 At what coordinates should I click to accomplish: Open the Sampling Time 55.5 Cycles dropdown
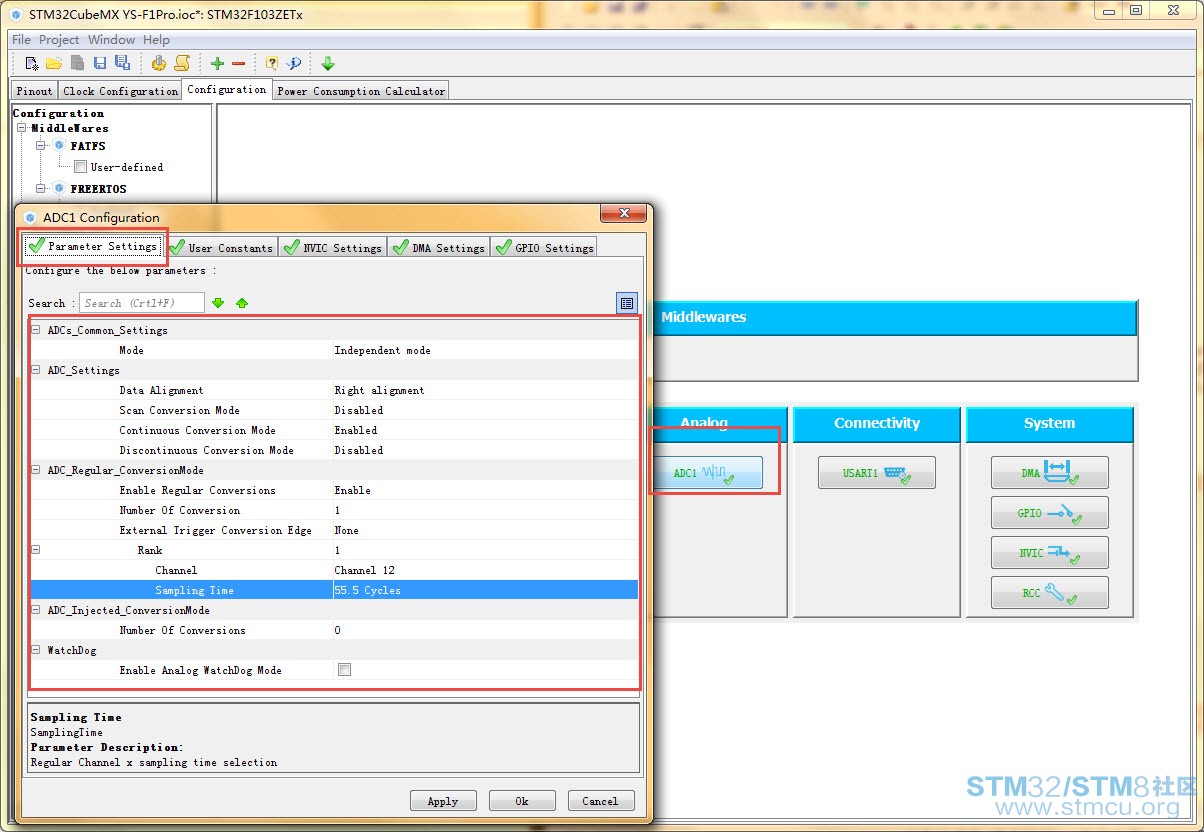pyautogui.click(x=485, y=590)
